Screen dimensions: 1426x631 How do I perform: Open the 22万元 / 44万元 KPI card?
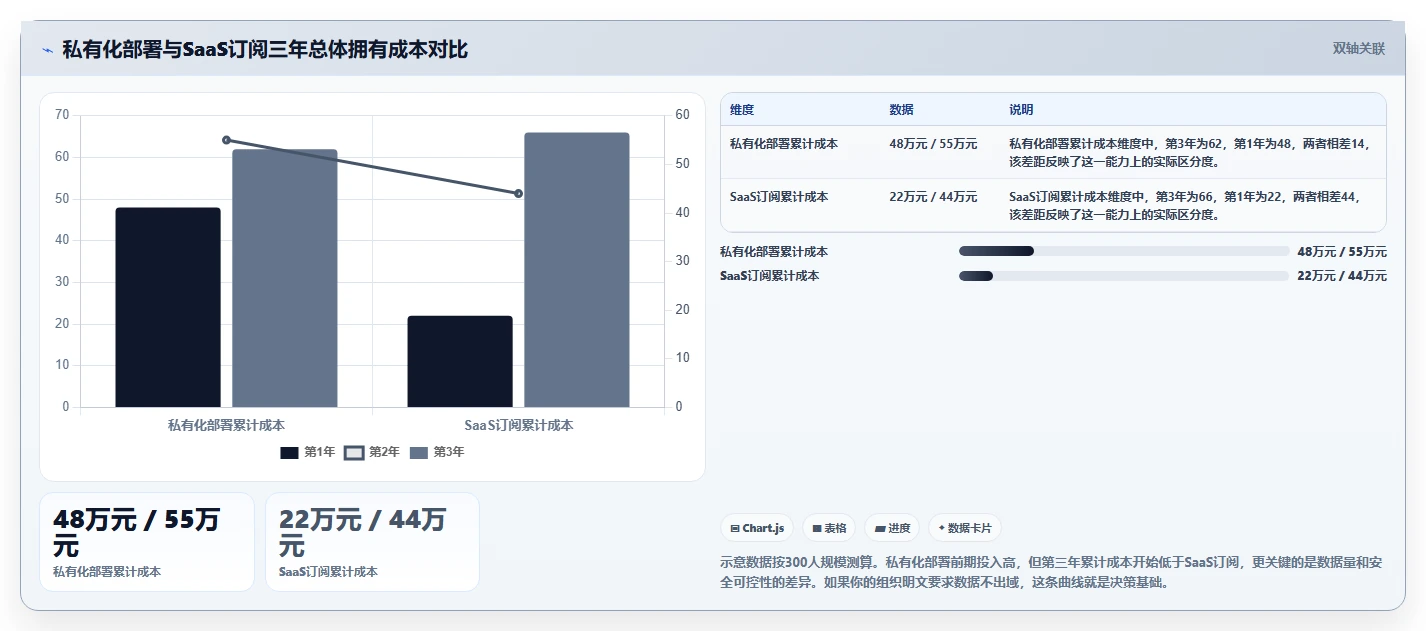tap(372, 542)
